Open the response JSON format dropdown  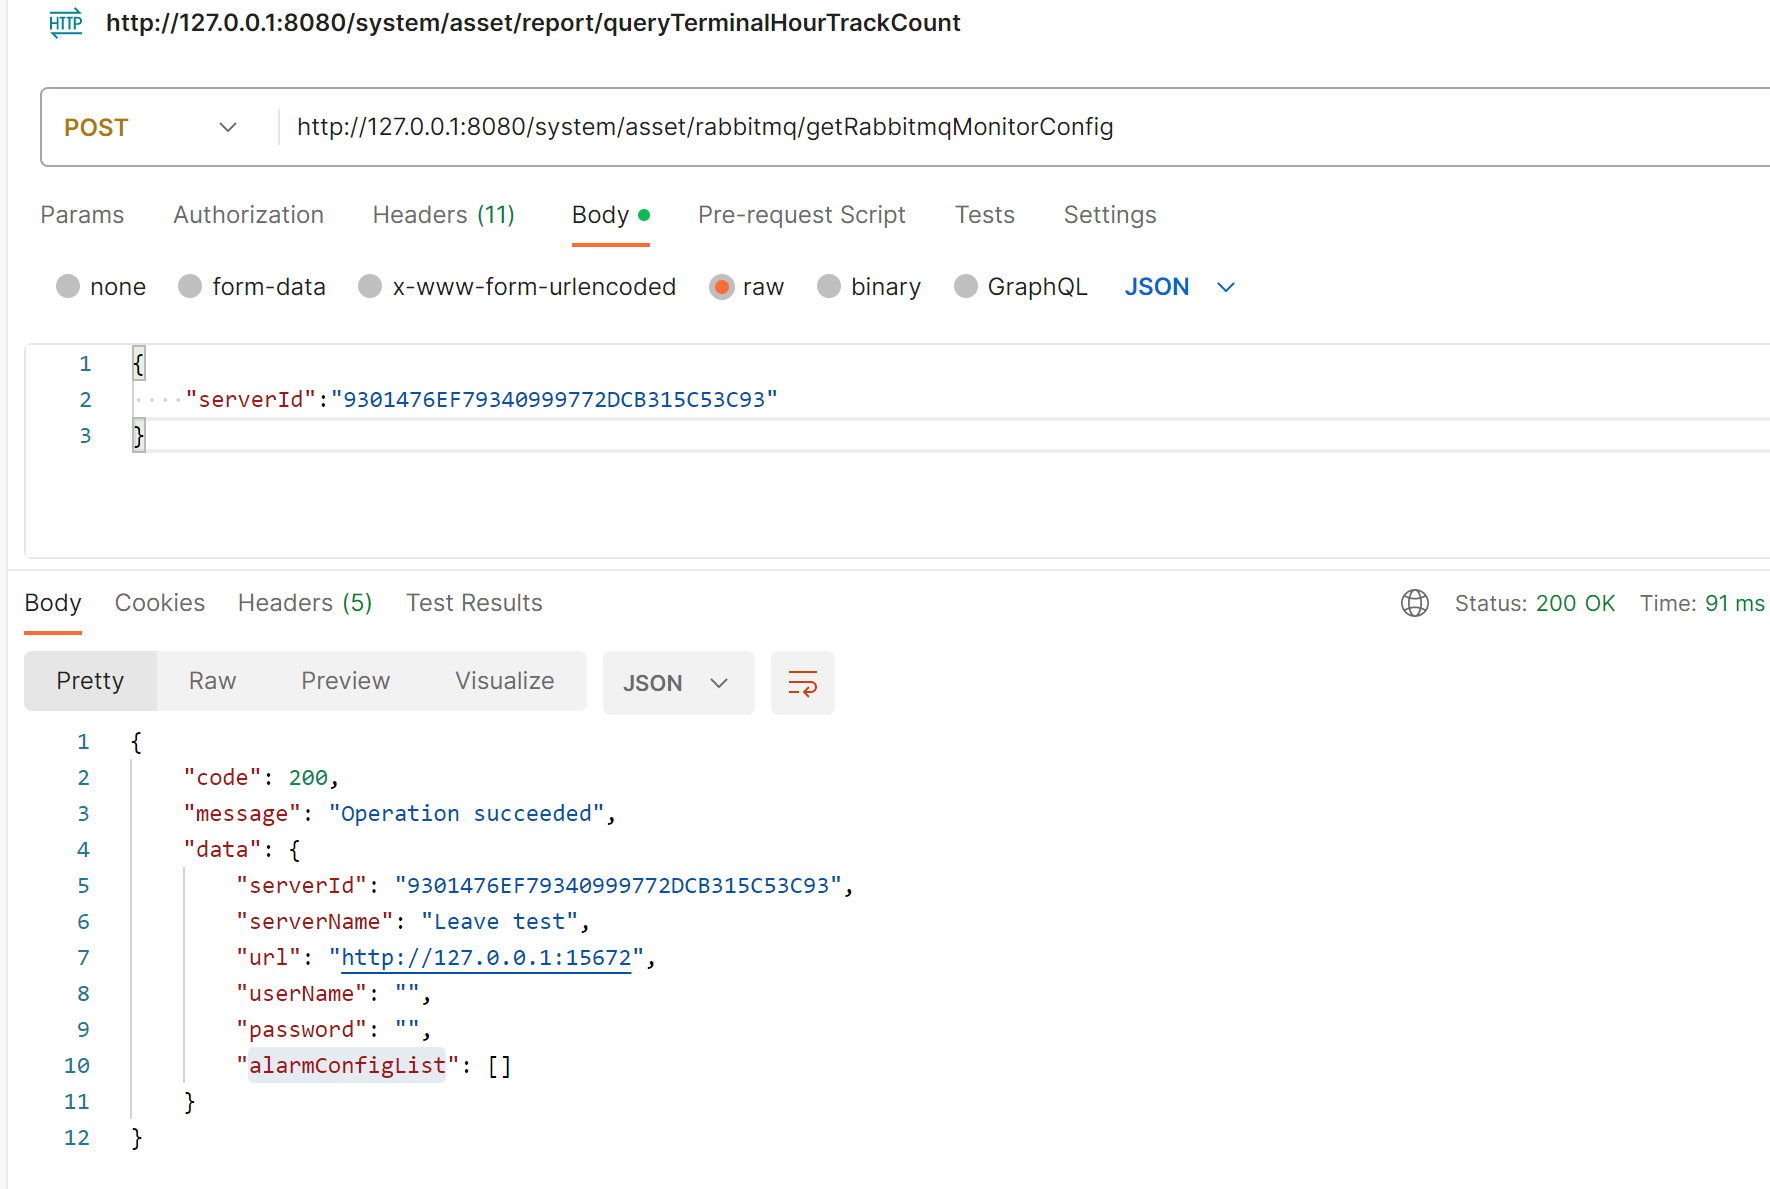677,683
